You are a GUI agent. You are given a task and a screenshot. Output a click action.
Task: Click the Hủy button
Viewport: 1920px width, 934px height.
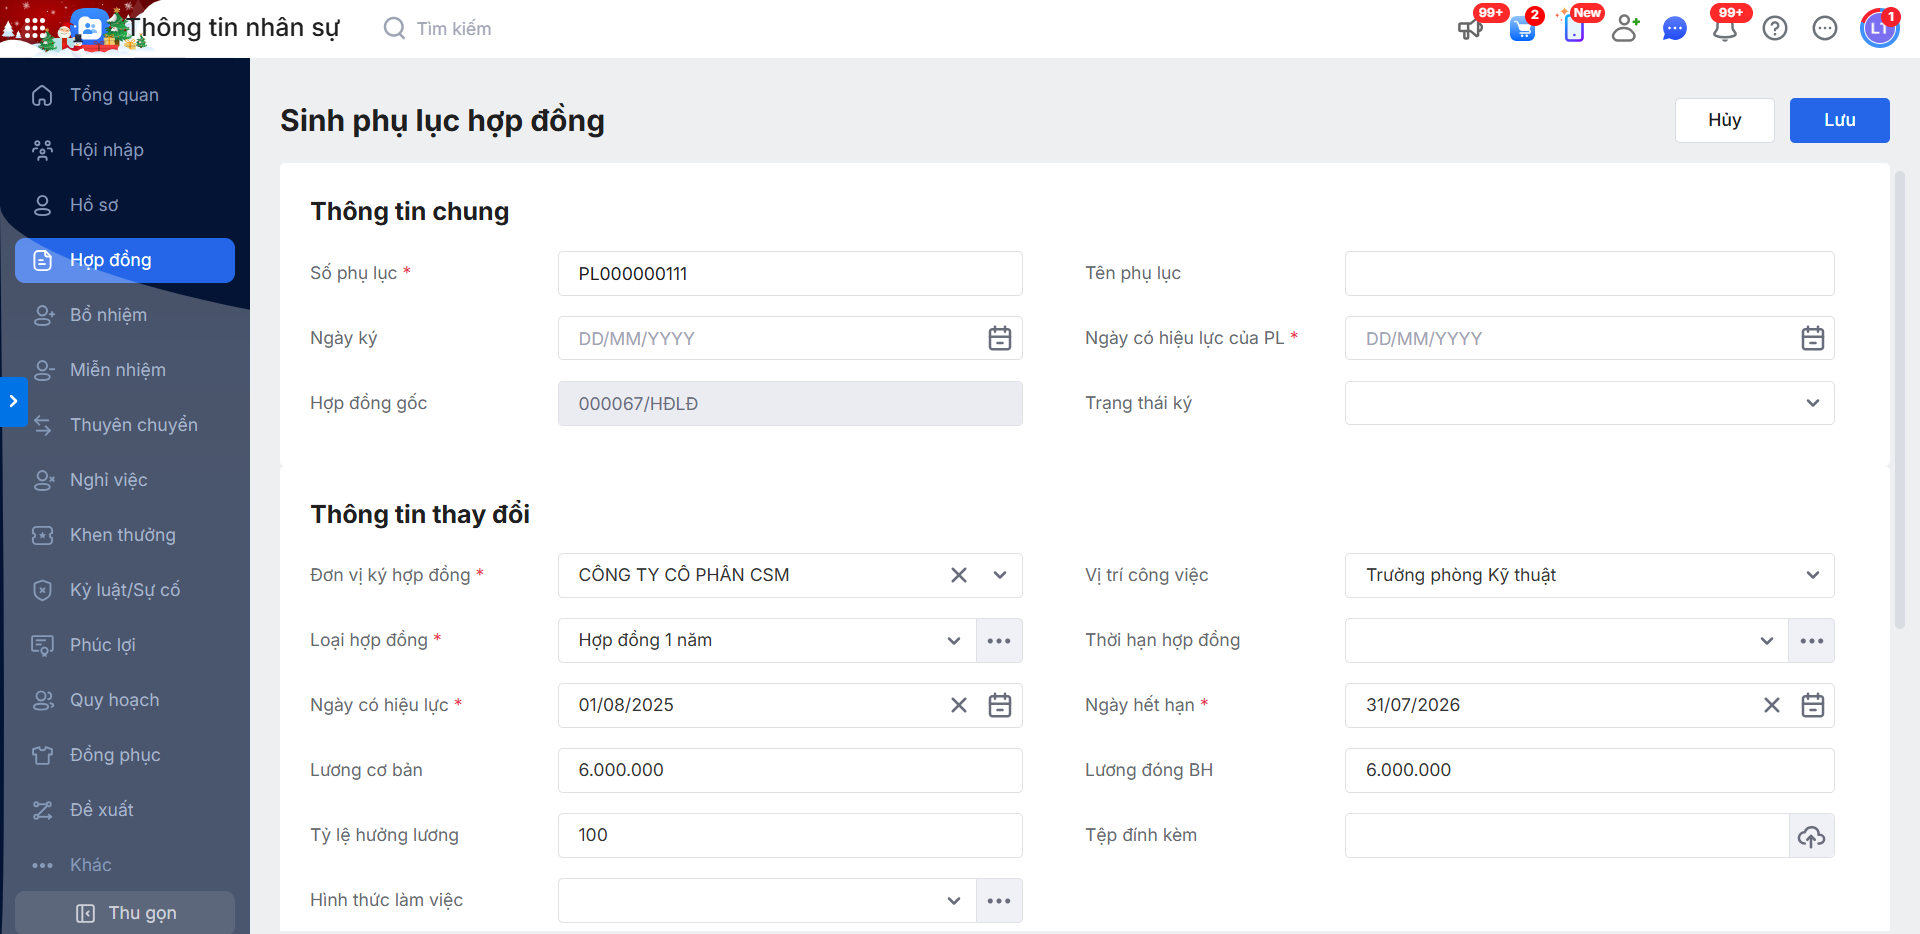tap(1724, 120)
